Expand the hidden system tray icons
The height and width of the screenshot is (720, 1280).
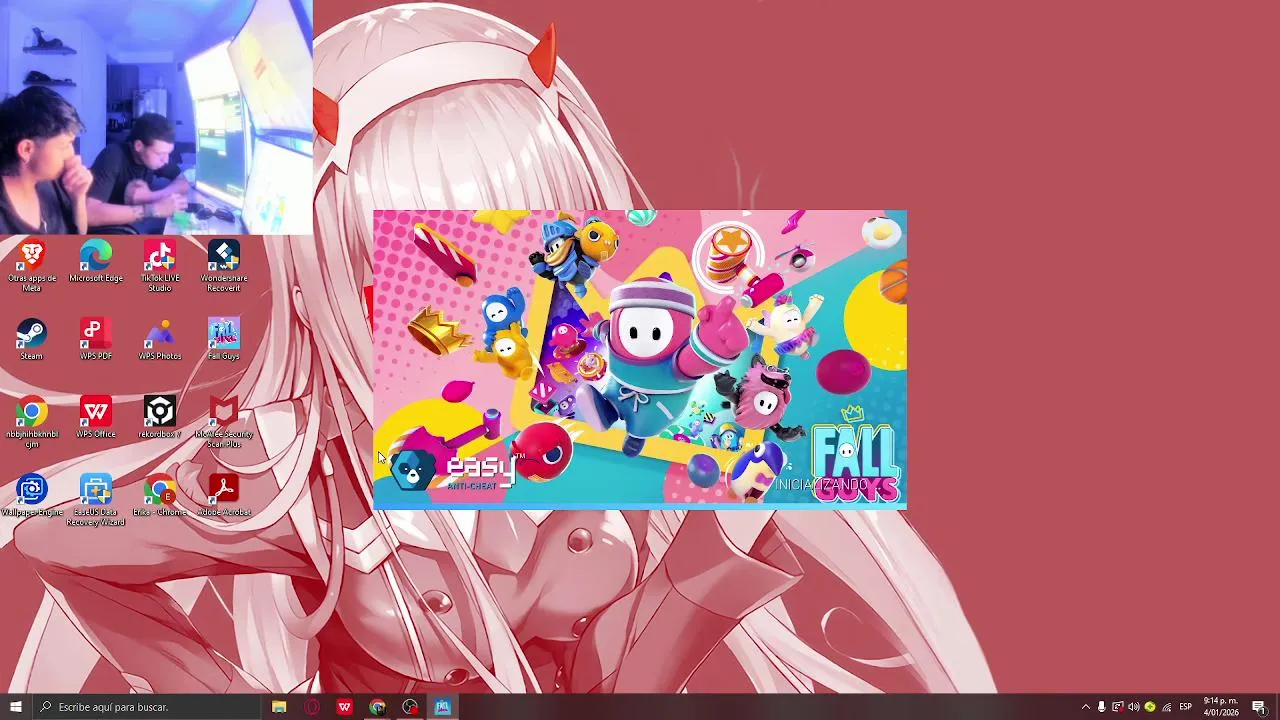[1086, 707]
